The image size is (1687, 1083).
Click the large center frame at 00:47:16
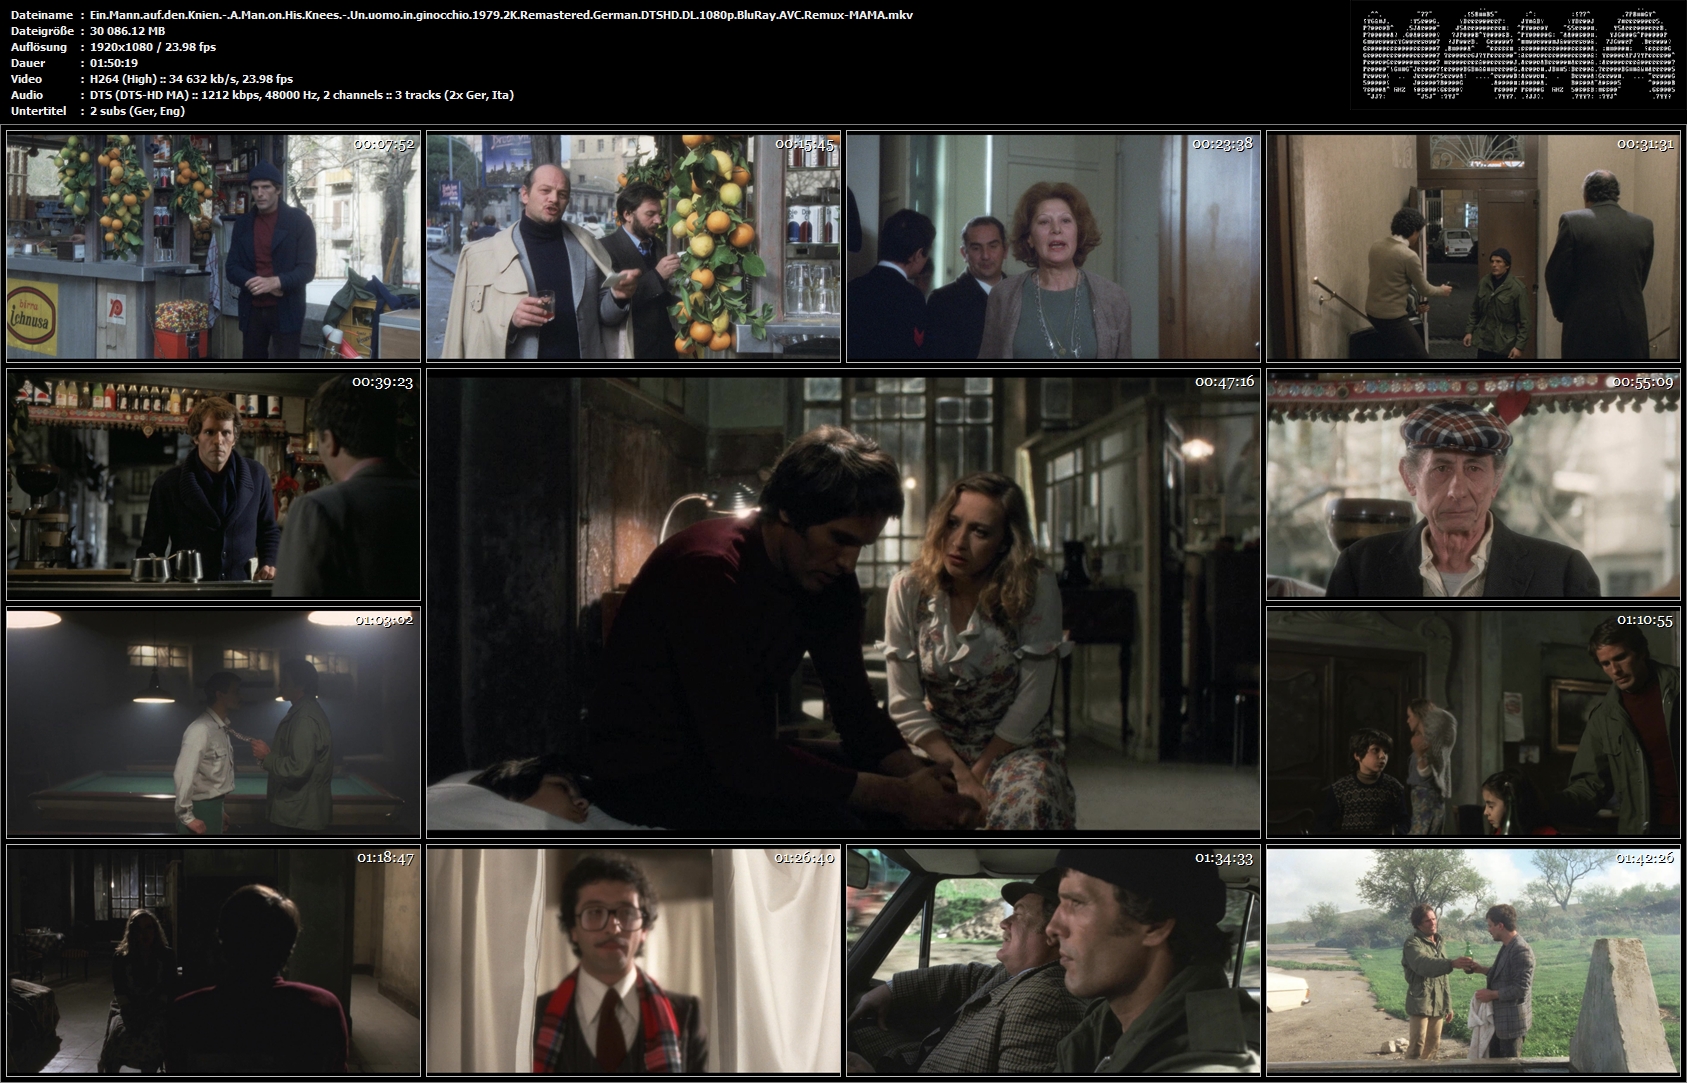click(x=843, y=604)
